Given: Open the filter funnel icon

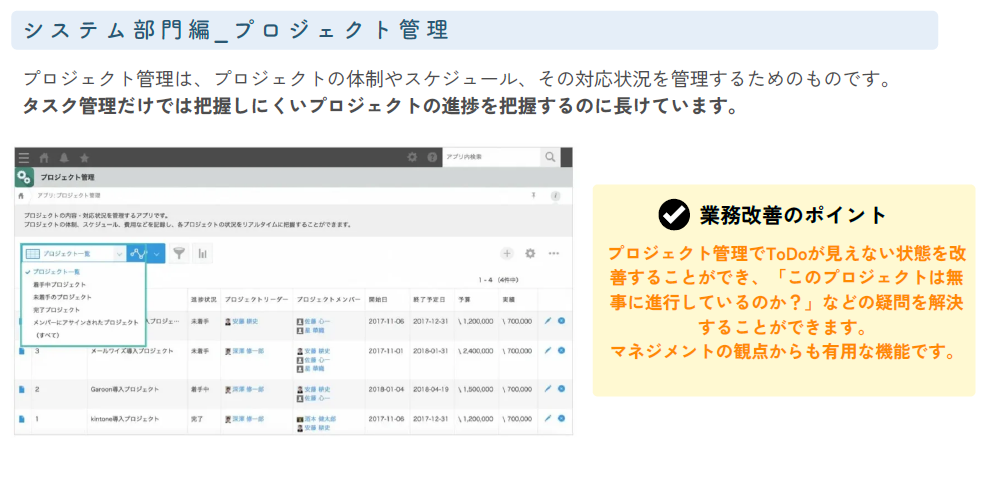Looking at the screenshot, I should pyautogui.click(x=179, y=253).
